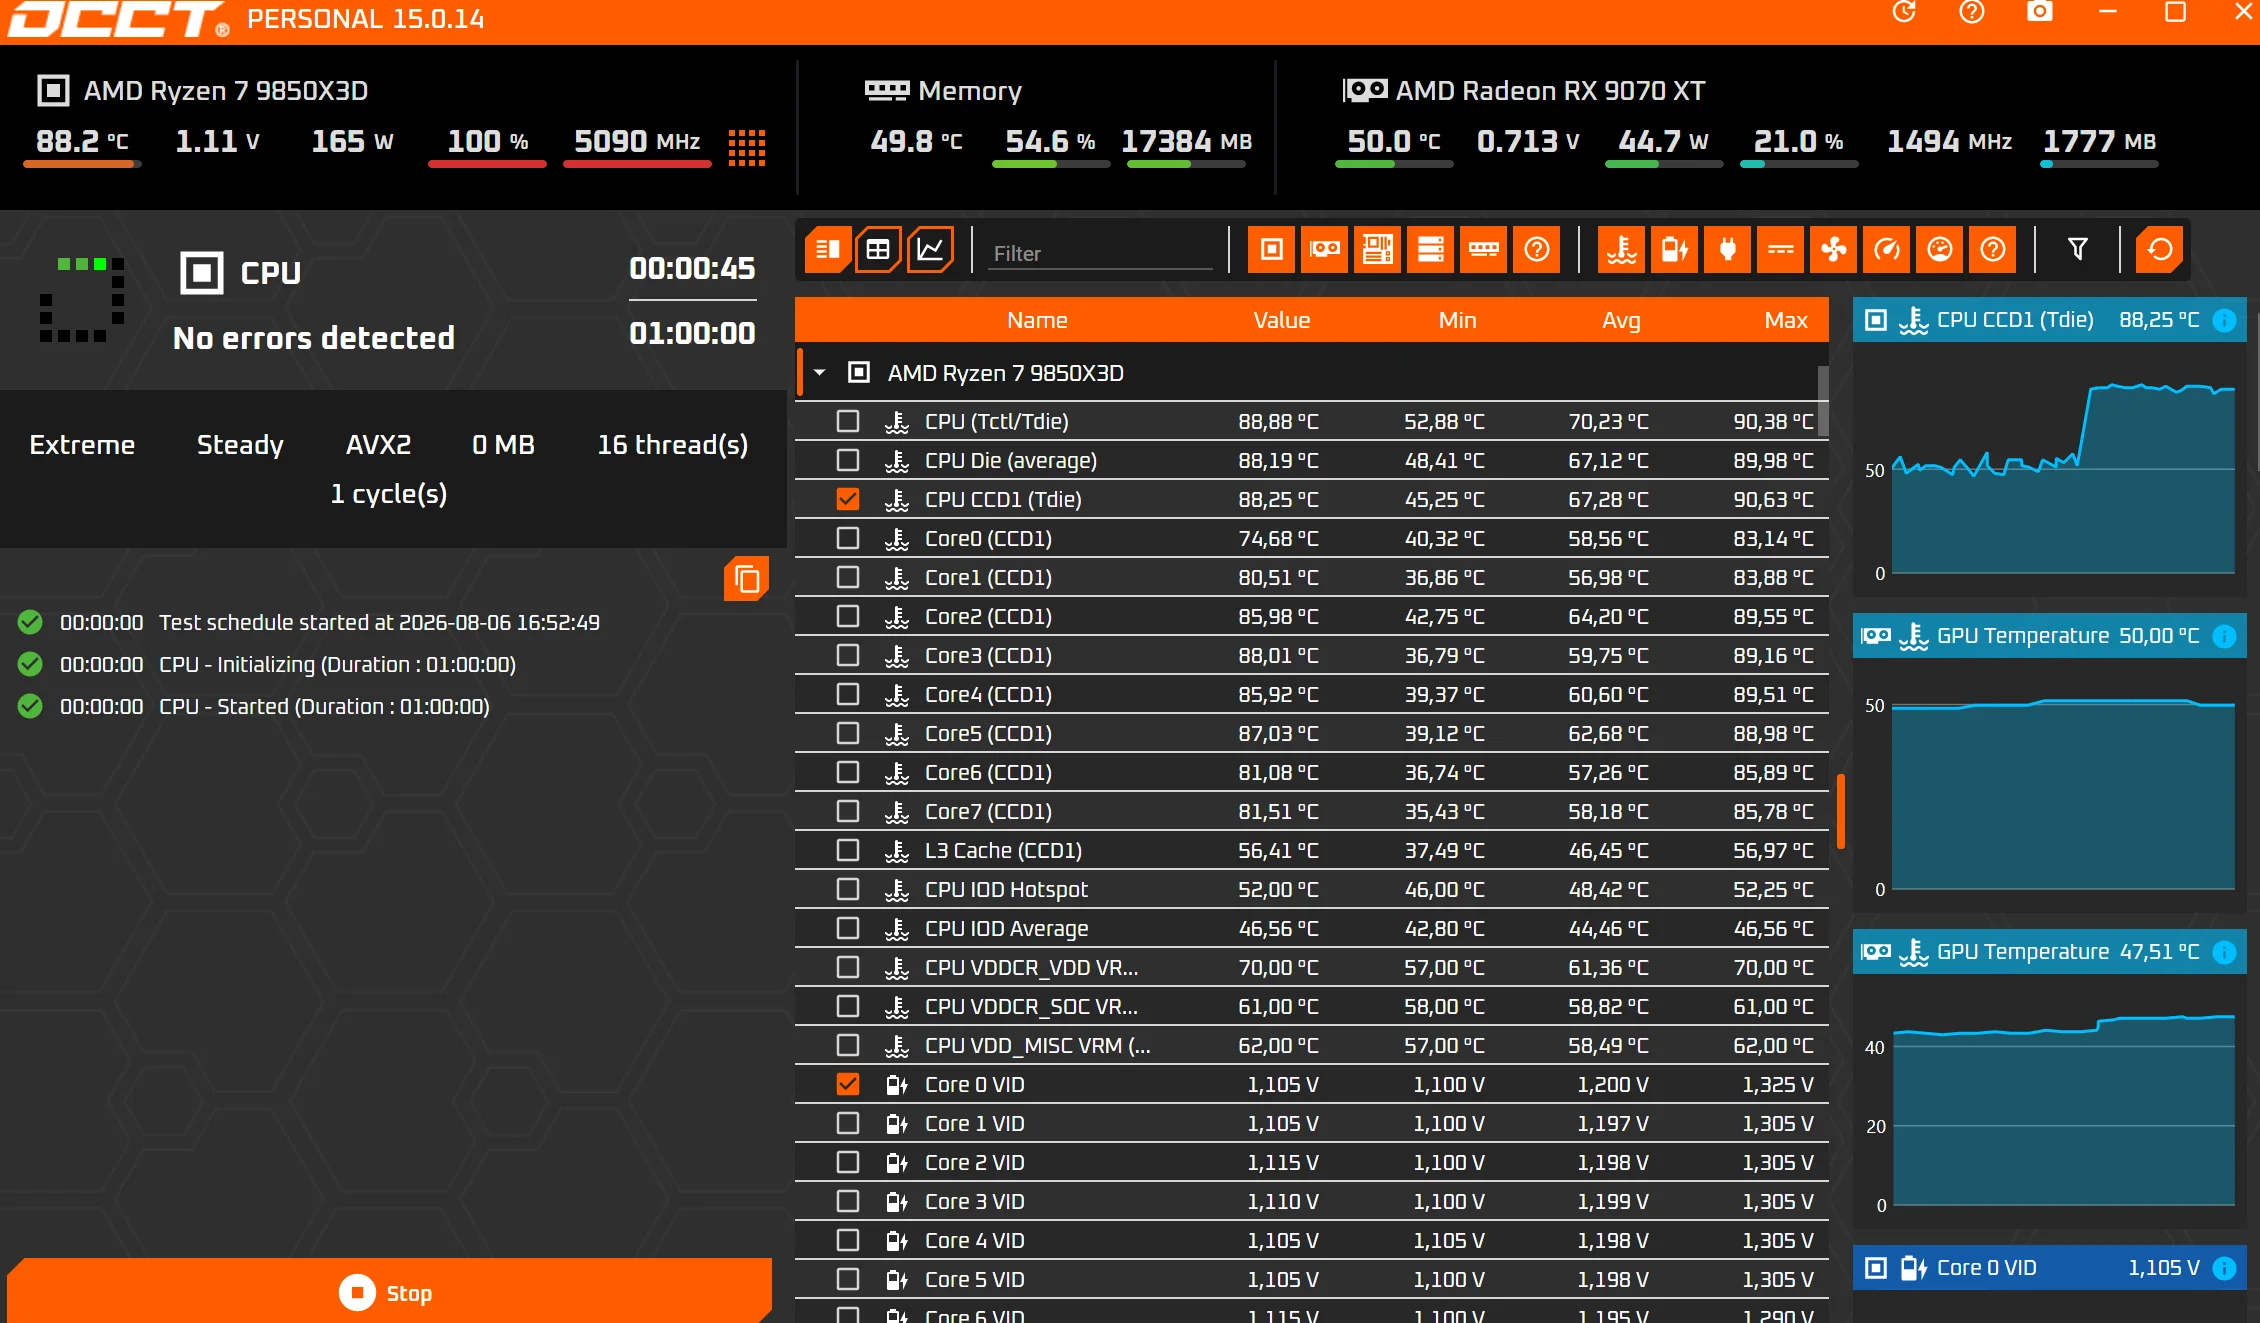2260x1323 pixels.
Task: Toggle the voltage sensor filter icon
Action: 1675,250
